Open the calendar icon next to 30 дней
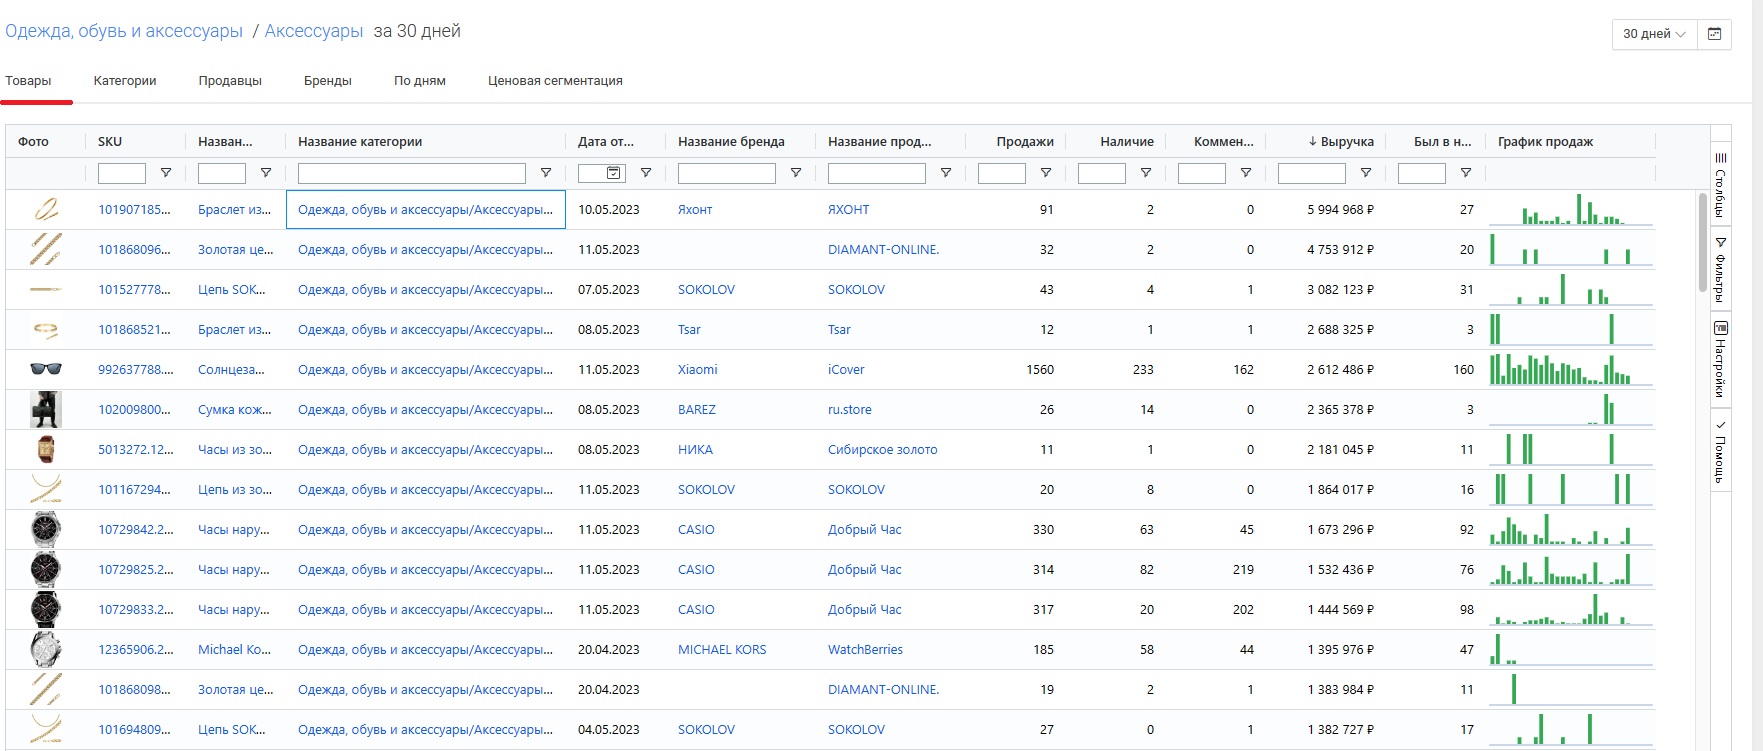The width and height of the screenshot is (1763, 751). point(1714,34)
